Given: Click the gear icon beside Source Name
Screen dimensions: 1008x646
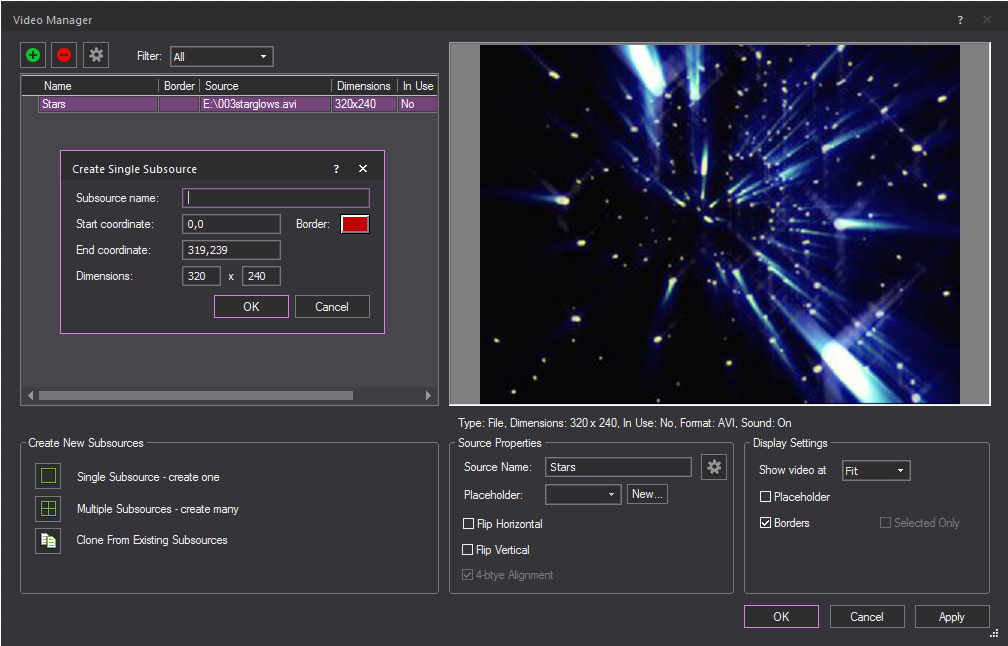Looking at the screenshot, I should 713,467.
